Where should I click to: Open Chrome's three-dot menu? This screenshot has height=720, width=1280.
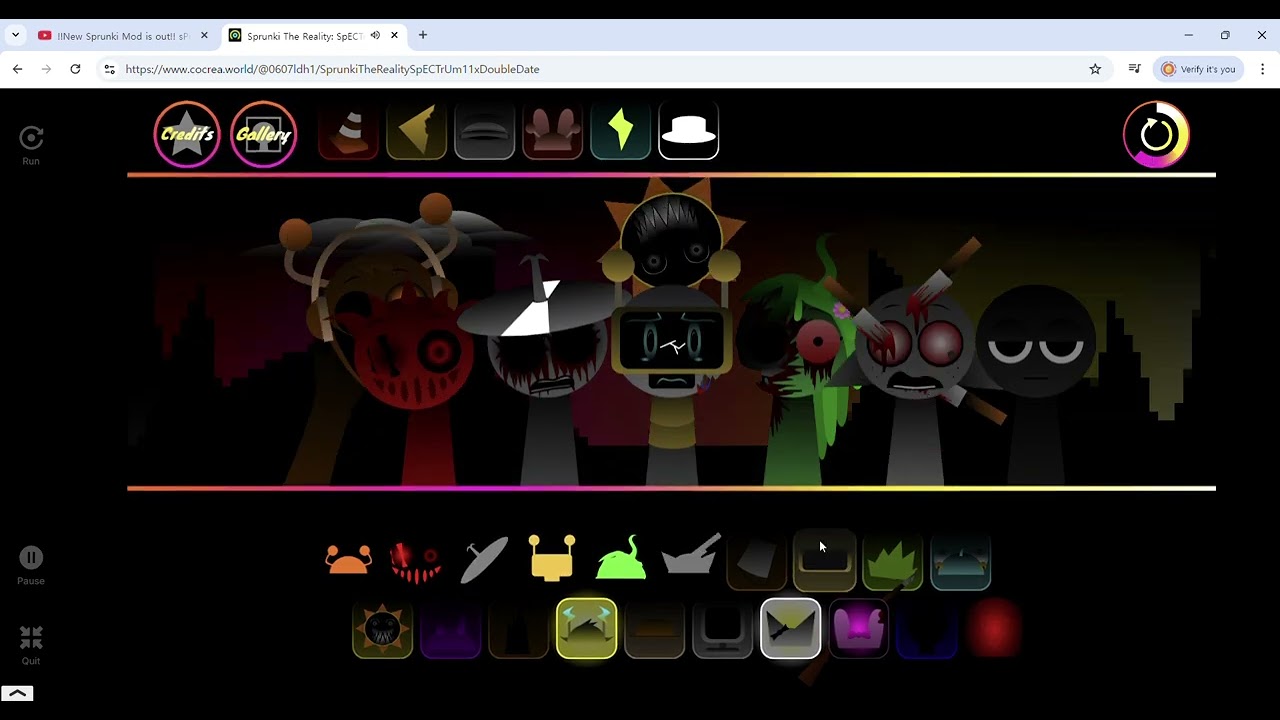1262,69
